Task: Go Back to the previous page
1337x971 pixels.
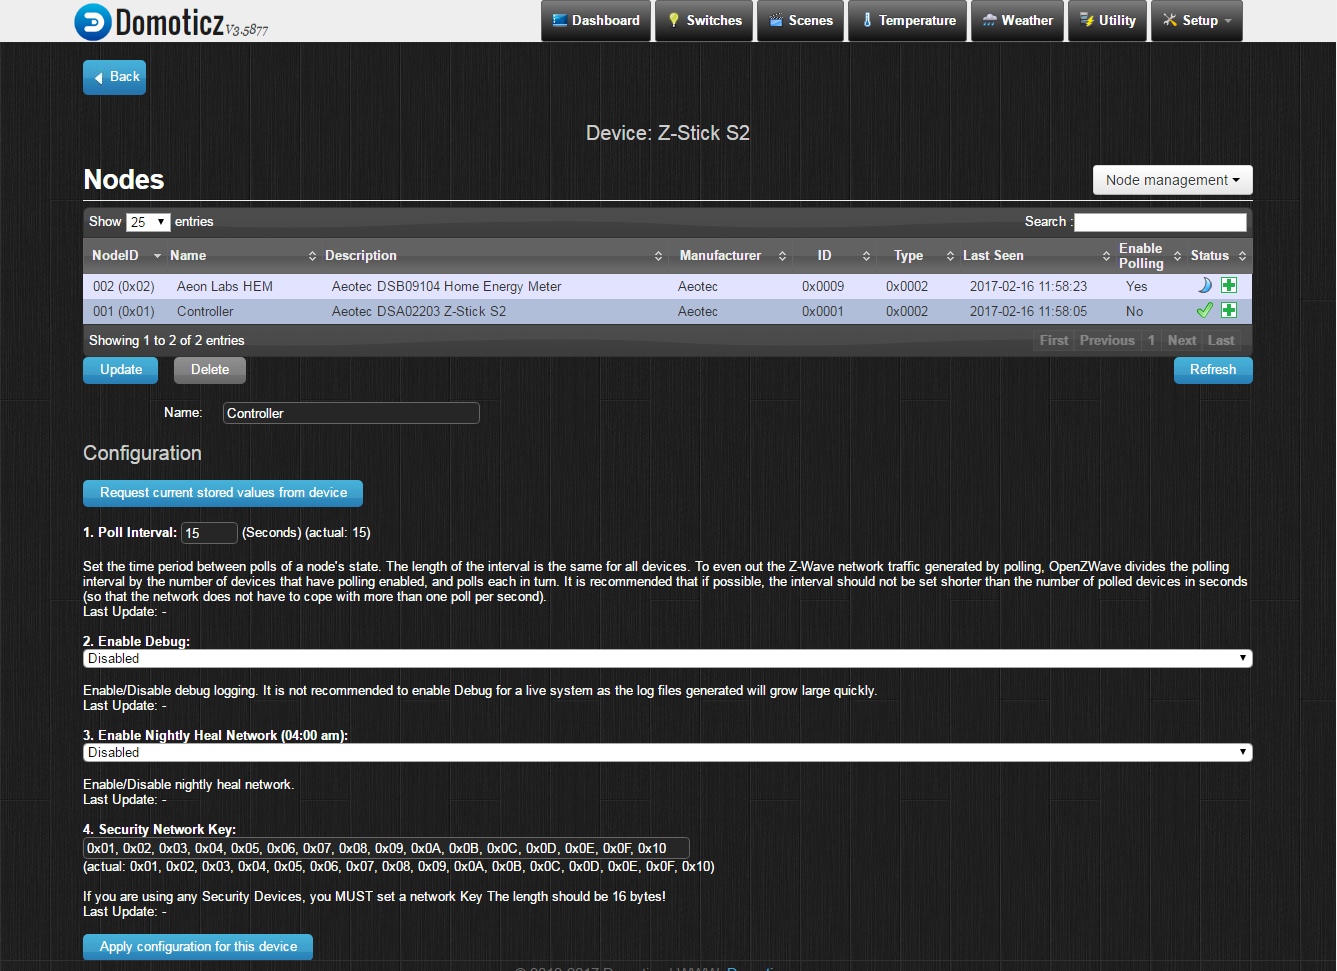Action: click(x=115, y=77)
